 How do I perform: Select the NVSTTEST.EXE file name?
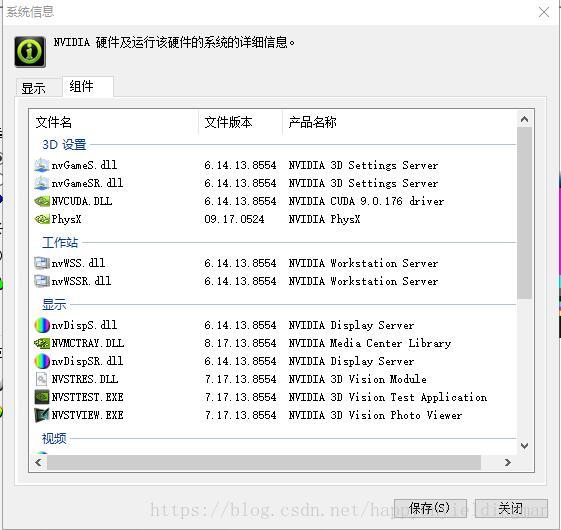pyautogui.click(x=87, y=397)
